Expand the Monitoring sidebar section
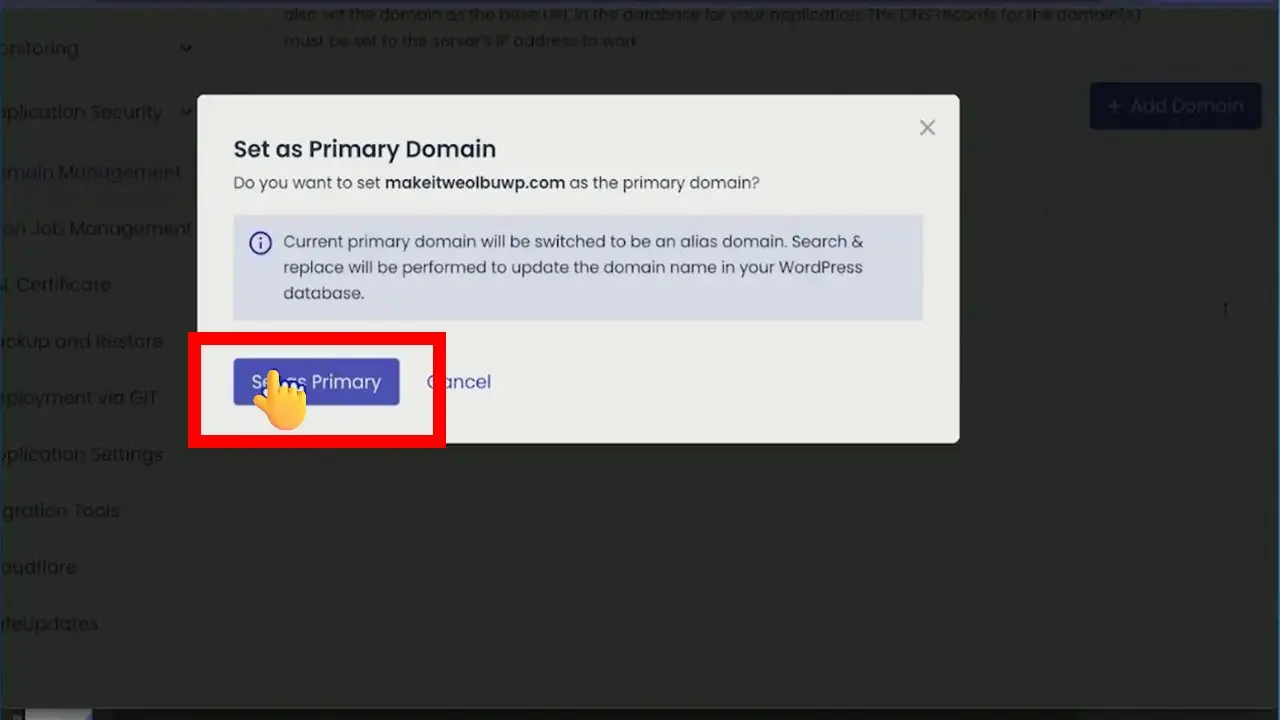This screenshot has height=720, width=1280. [x=96, y=48]
